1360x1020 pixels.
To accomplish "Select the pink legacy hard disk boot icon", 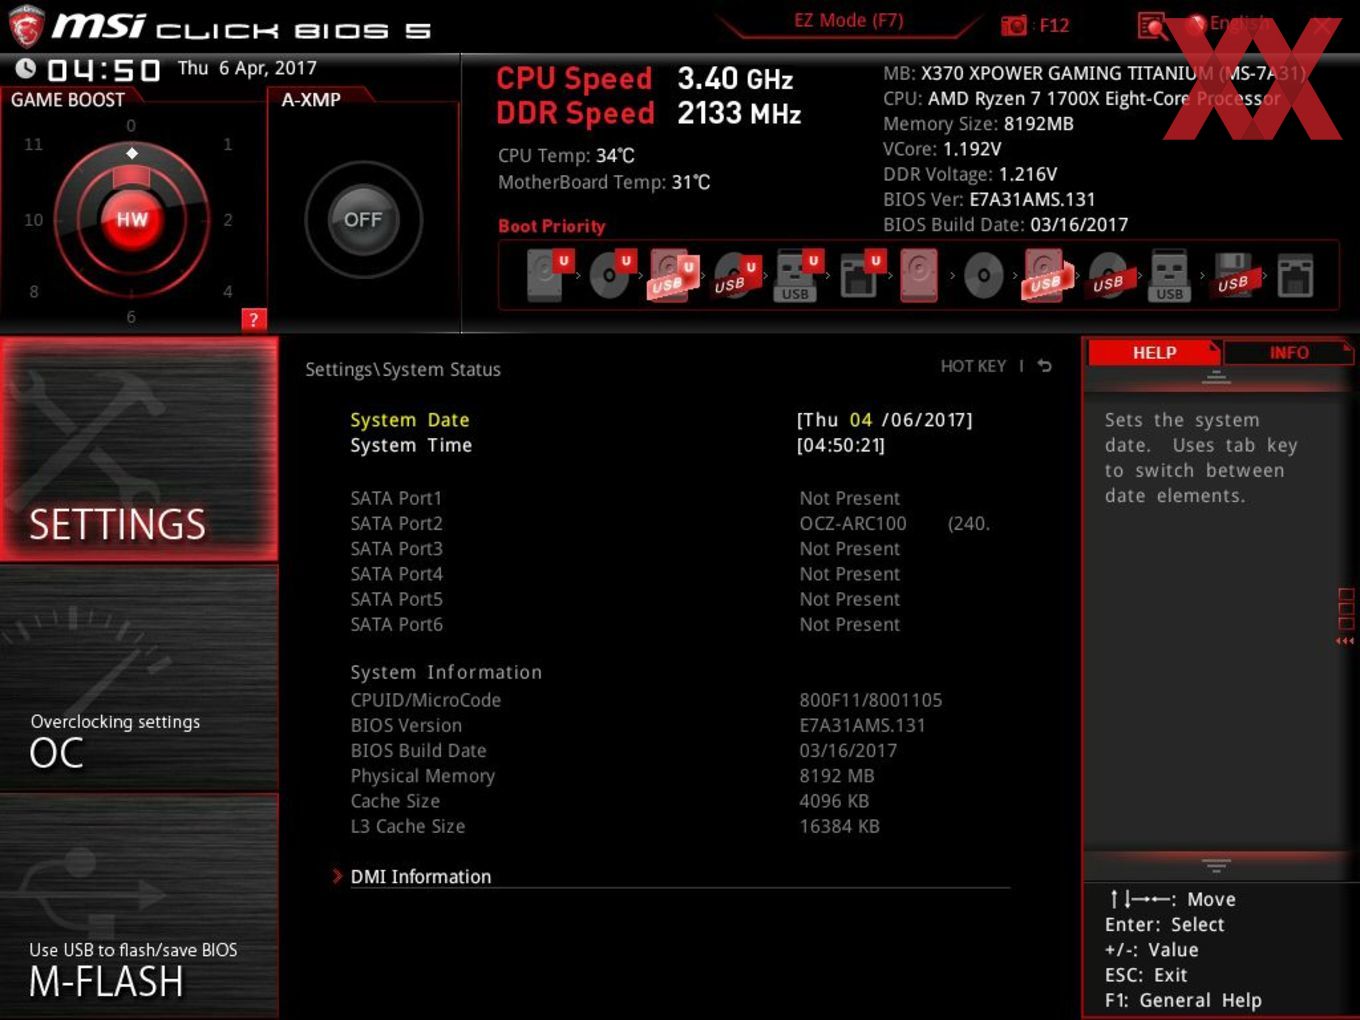I will 920,275.
